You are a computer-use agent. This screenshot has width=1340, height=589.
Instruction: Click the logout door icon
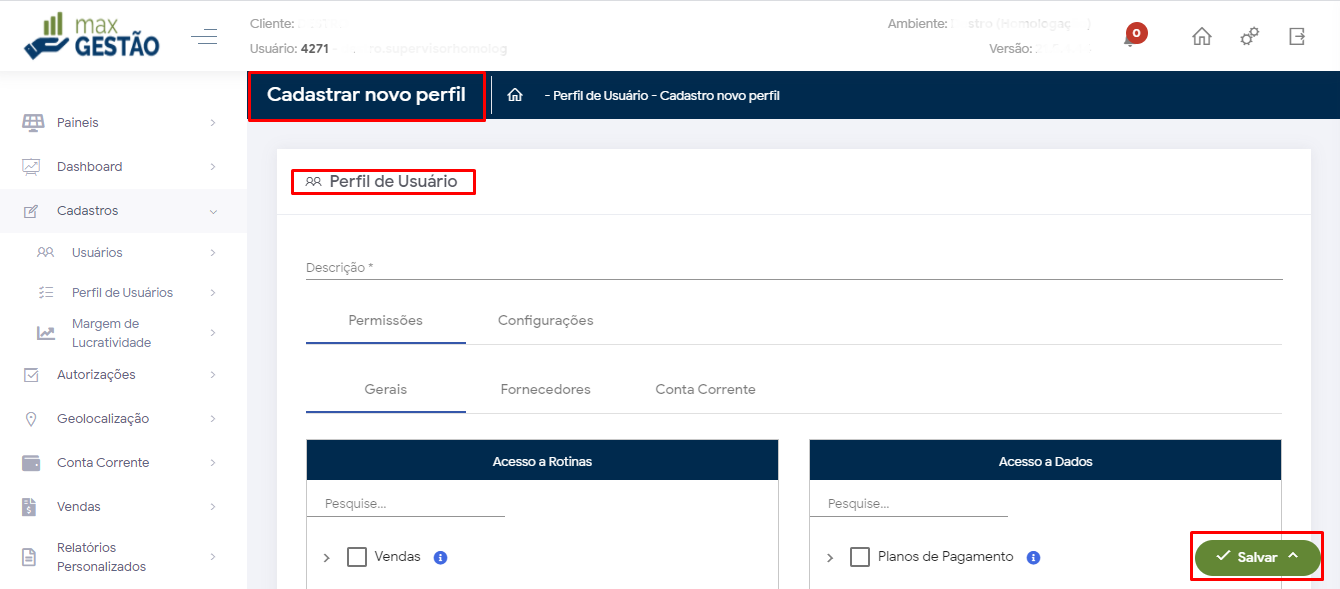click(1297, 37)
